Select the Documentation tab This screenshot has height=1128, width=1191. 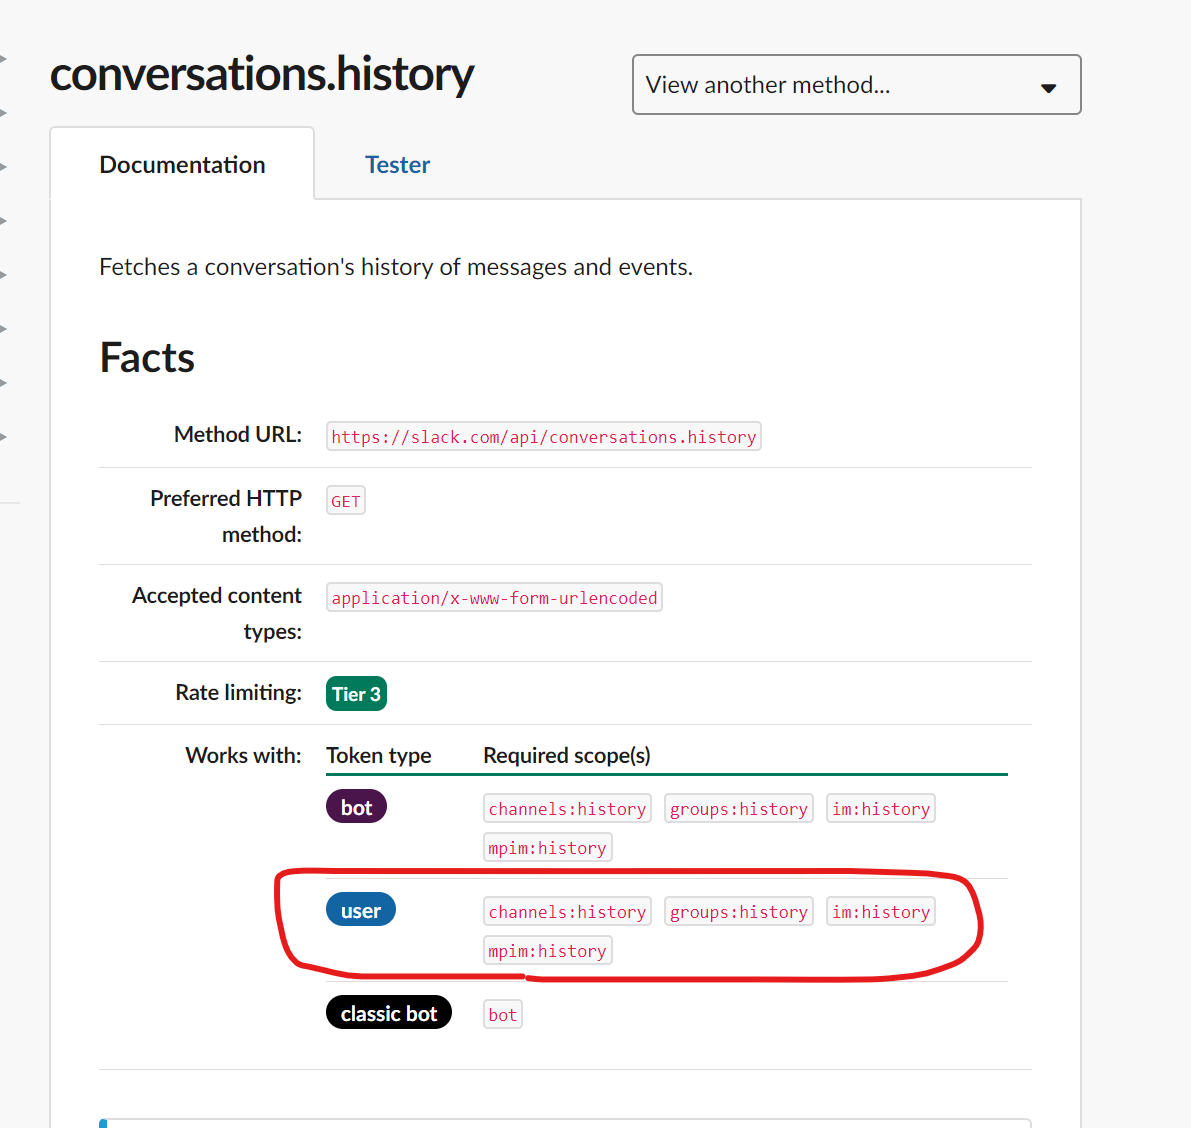point(181,164)
